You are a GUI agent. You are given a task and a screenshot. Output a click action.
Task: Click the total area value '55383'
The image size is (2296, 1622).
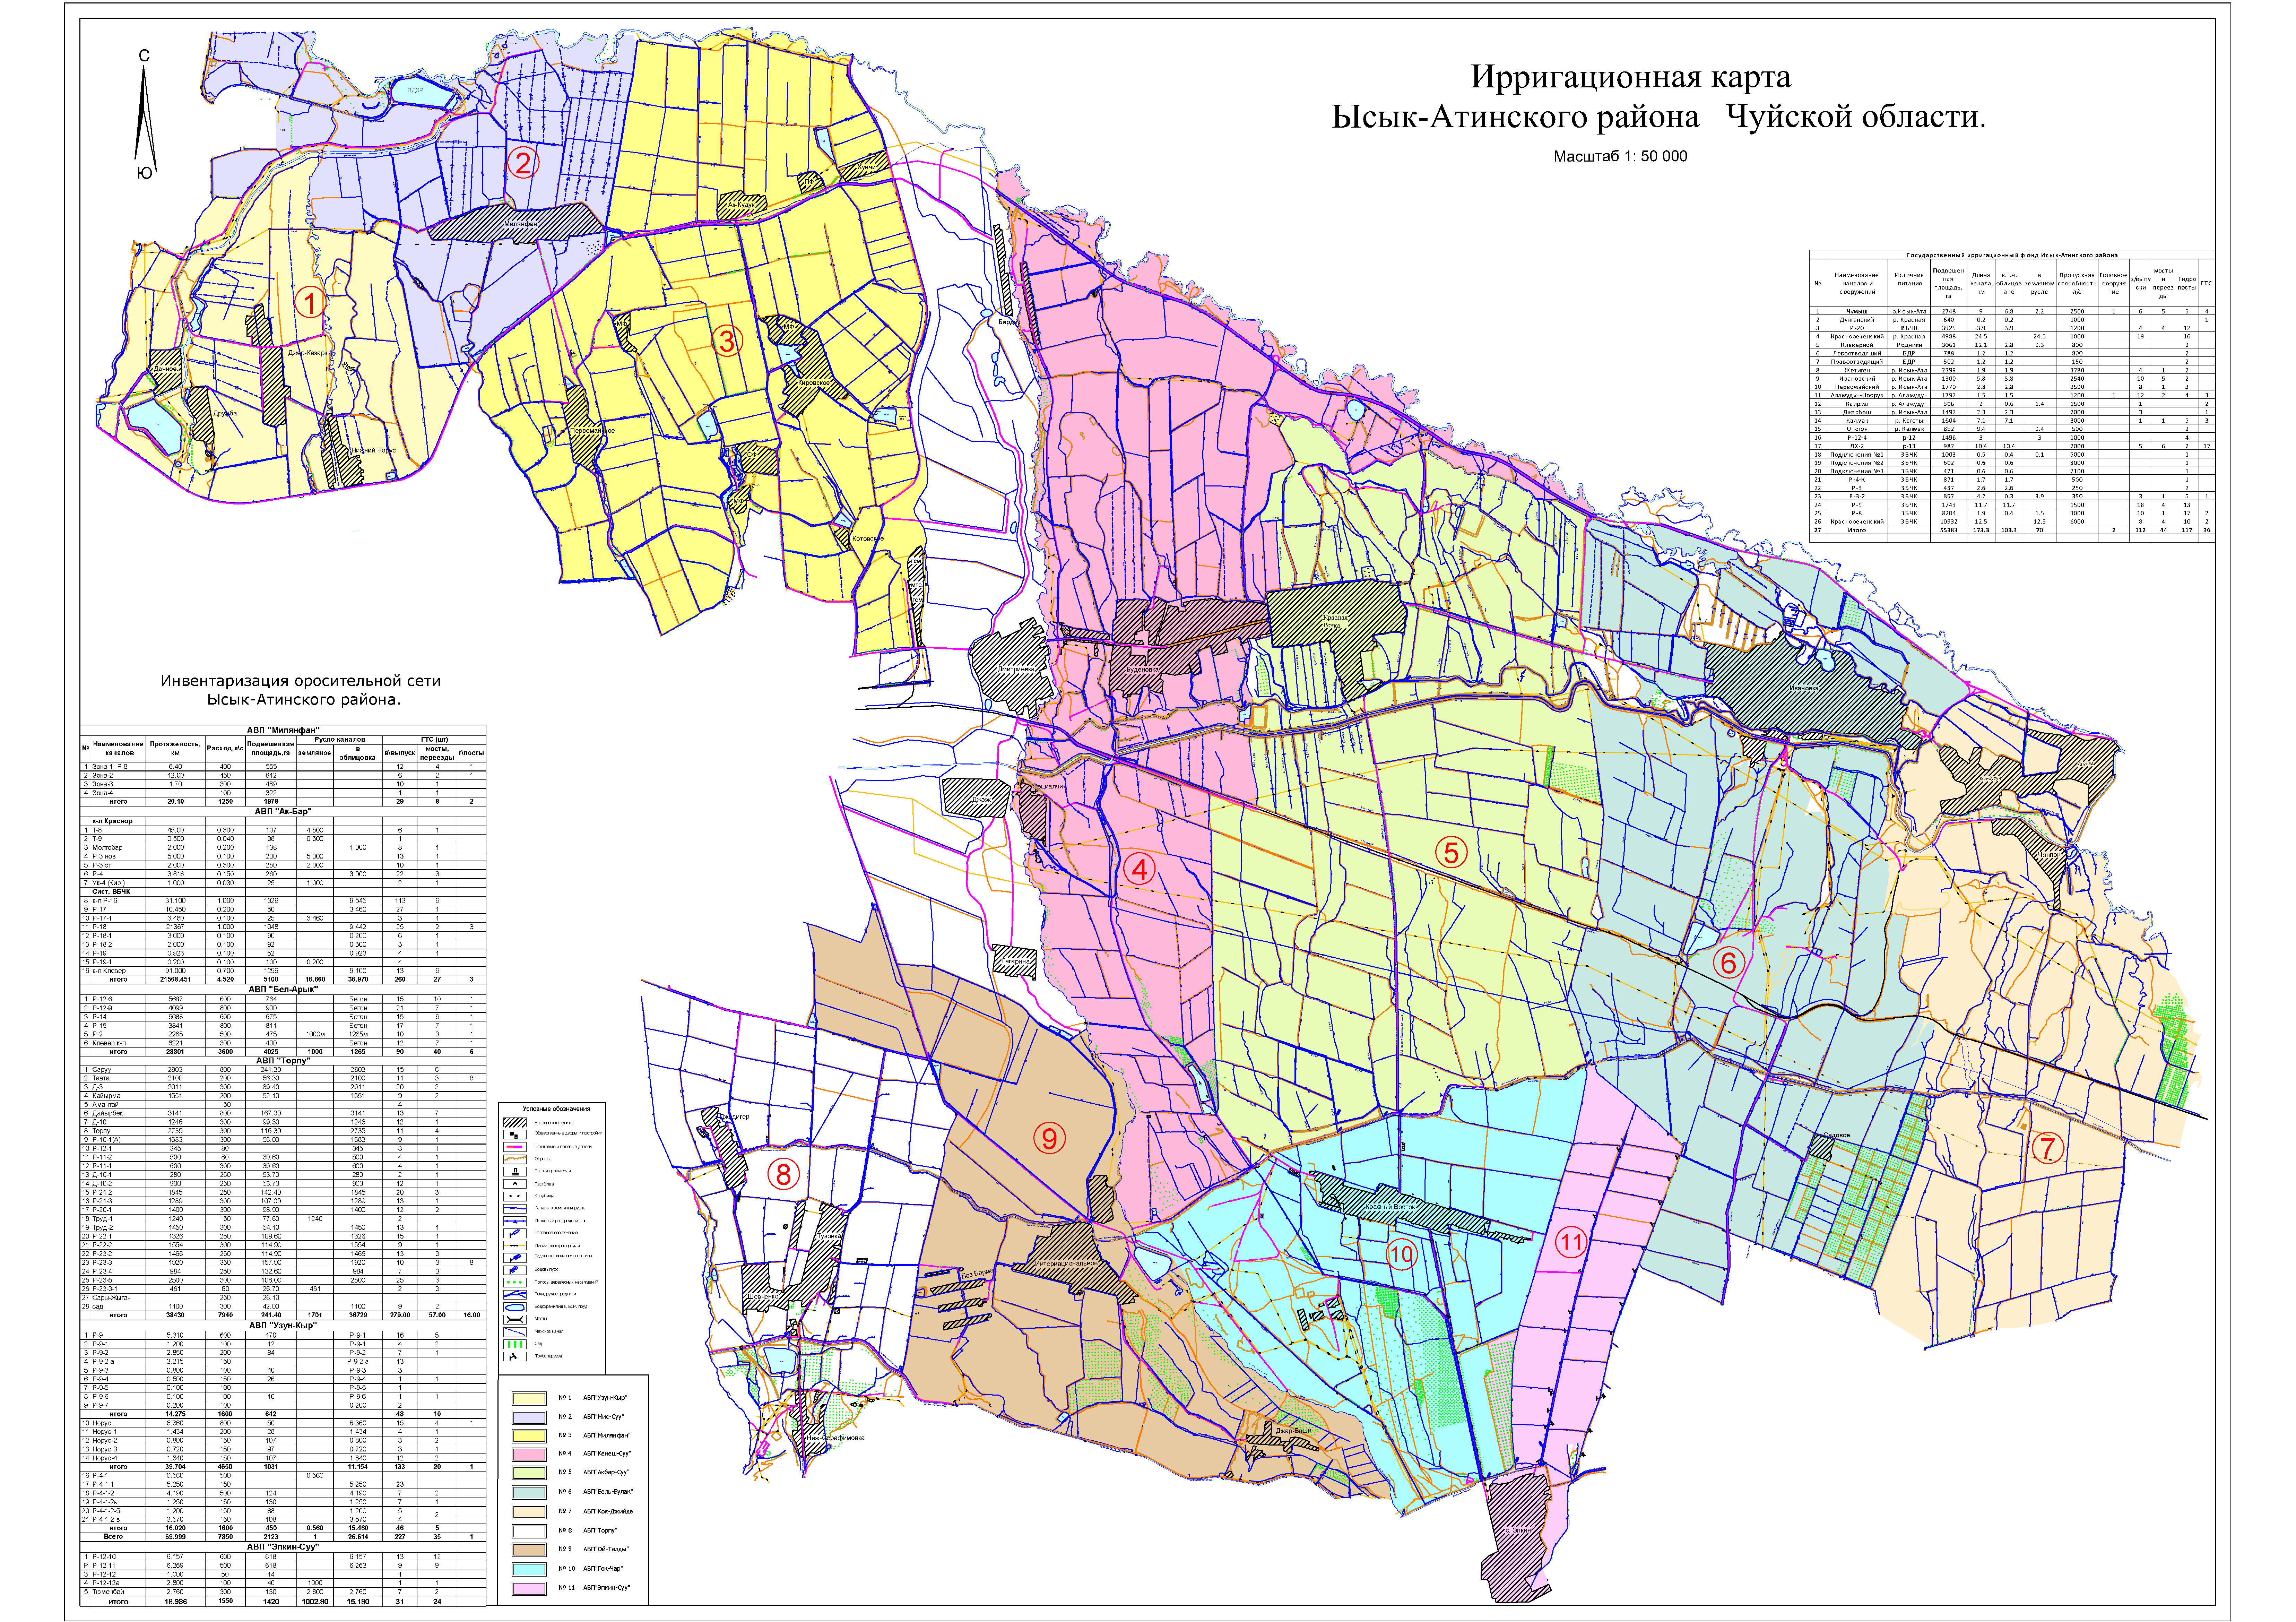point(1949,530)
